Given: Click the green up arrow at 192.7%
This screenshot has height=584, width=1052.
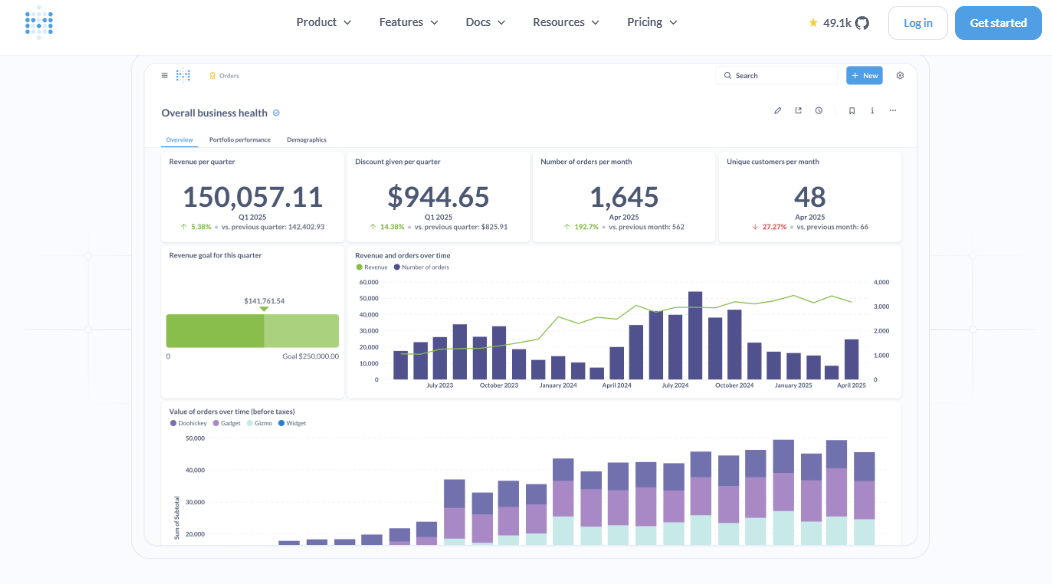Looking at the screenshot, I should (x=567, y=227).
